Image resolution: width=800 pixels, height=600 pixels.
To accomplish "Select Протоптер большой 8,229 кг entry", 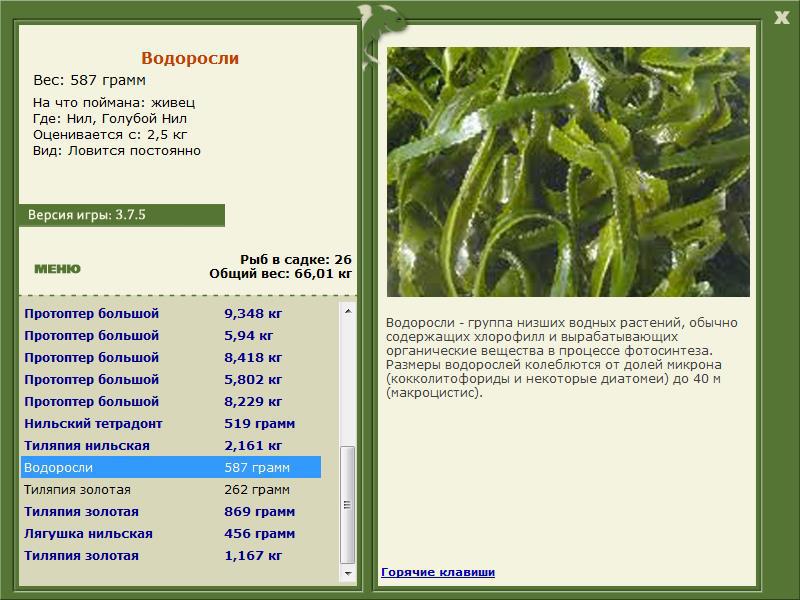I will click(171, 401).
